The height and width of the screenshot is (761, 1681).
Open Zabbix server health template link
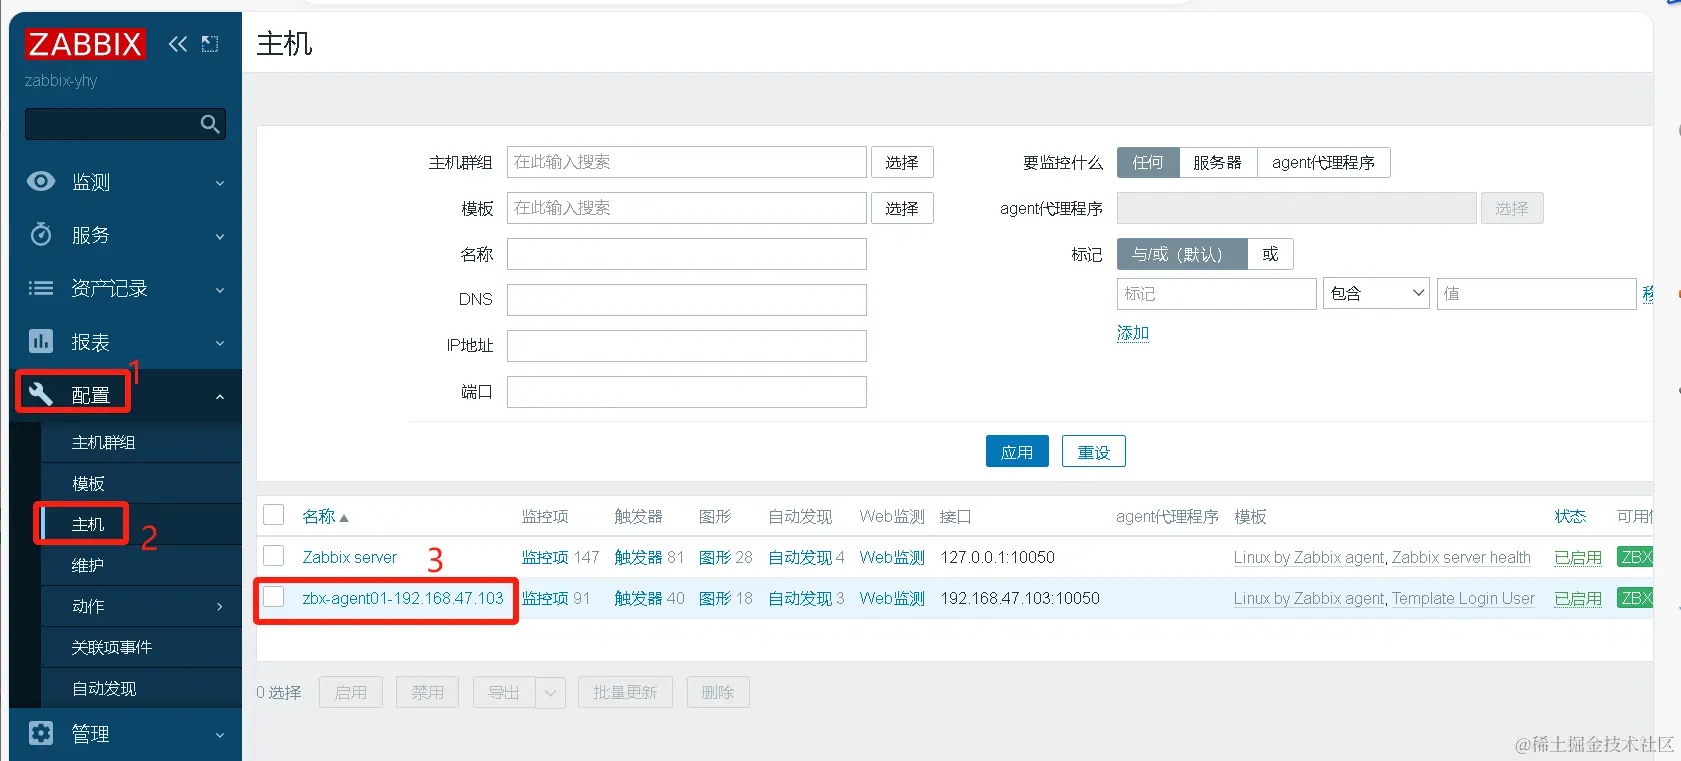1461,557
